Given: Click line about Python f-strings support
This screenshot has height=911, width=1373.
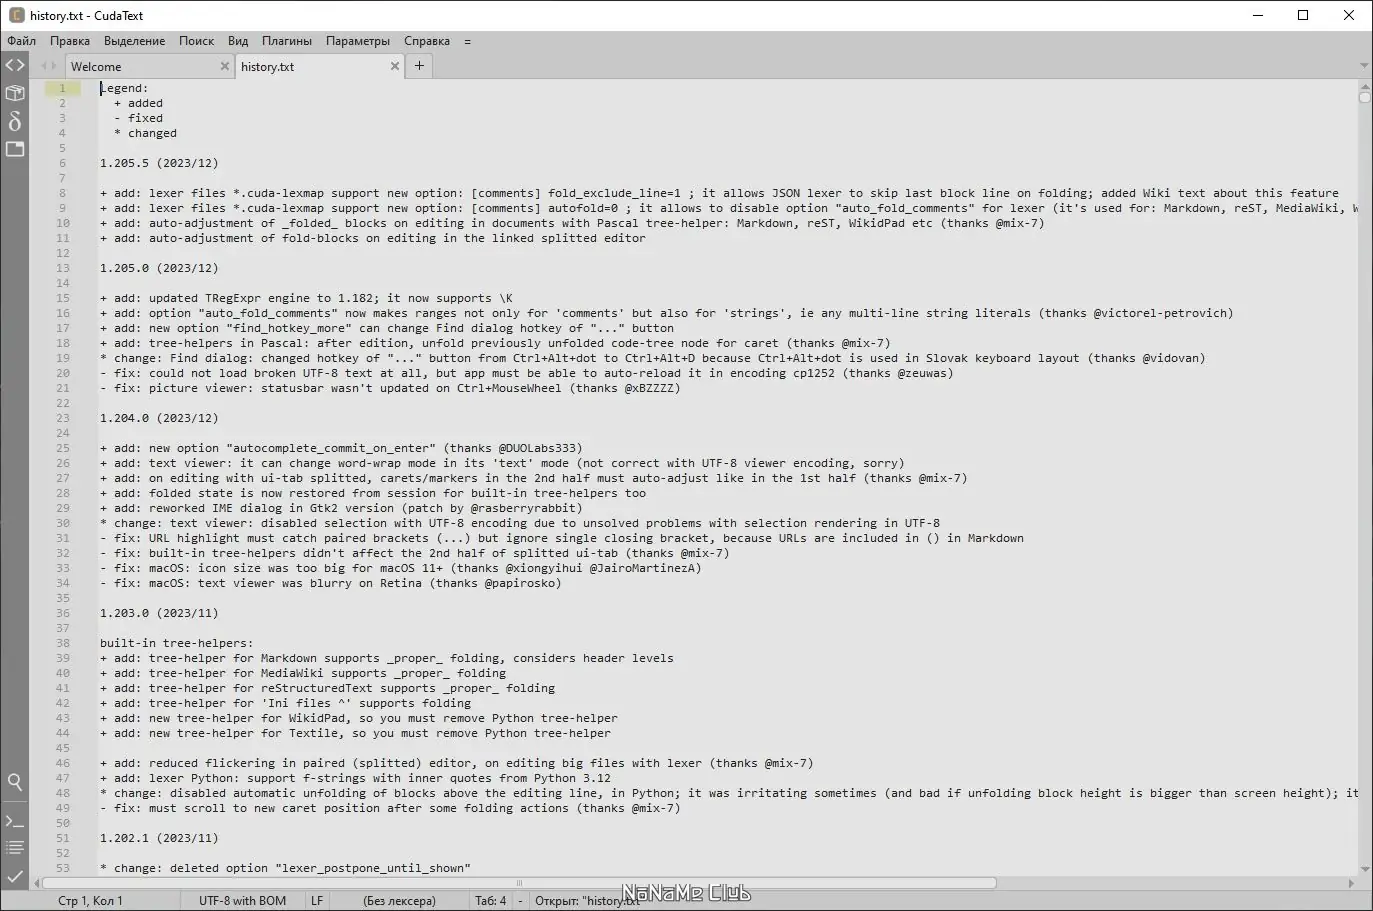Looking at the screenshot, I should tap(355, 778).
